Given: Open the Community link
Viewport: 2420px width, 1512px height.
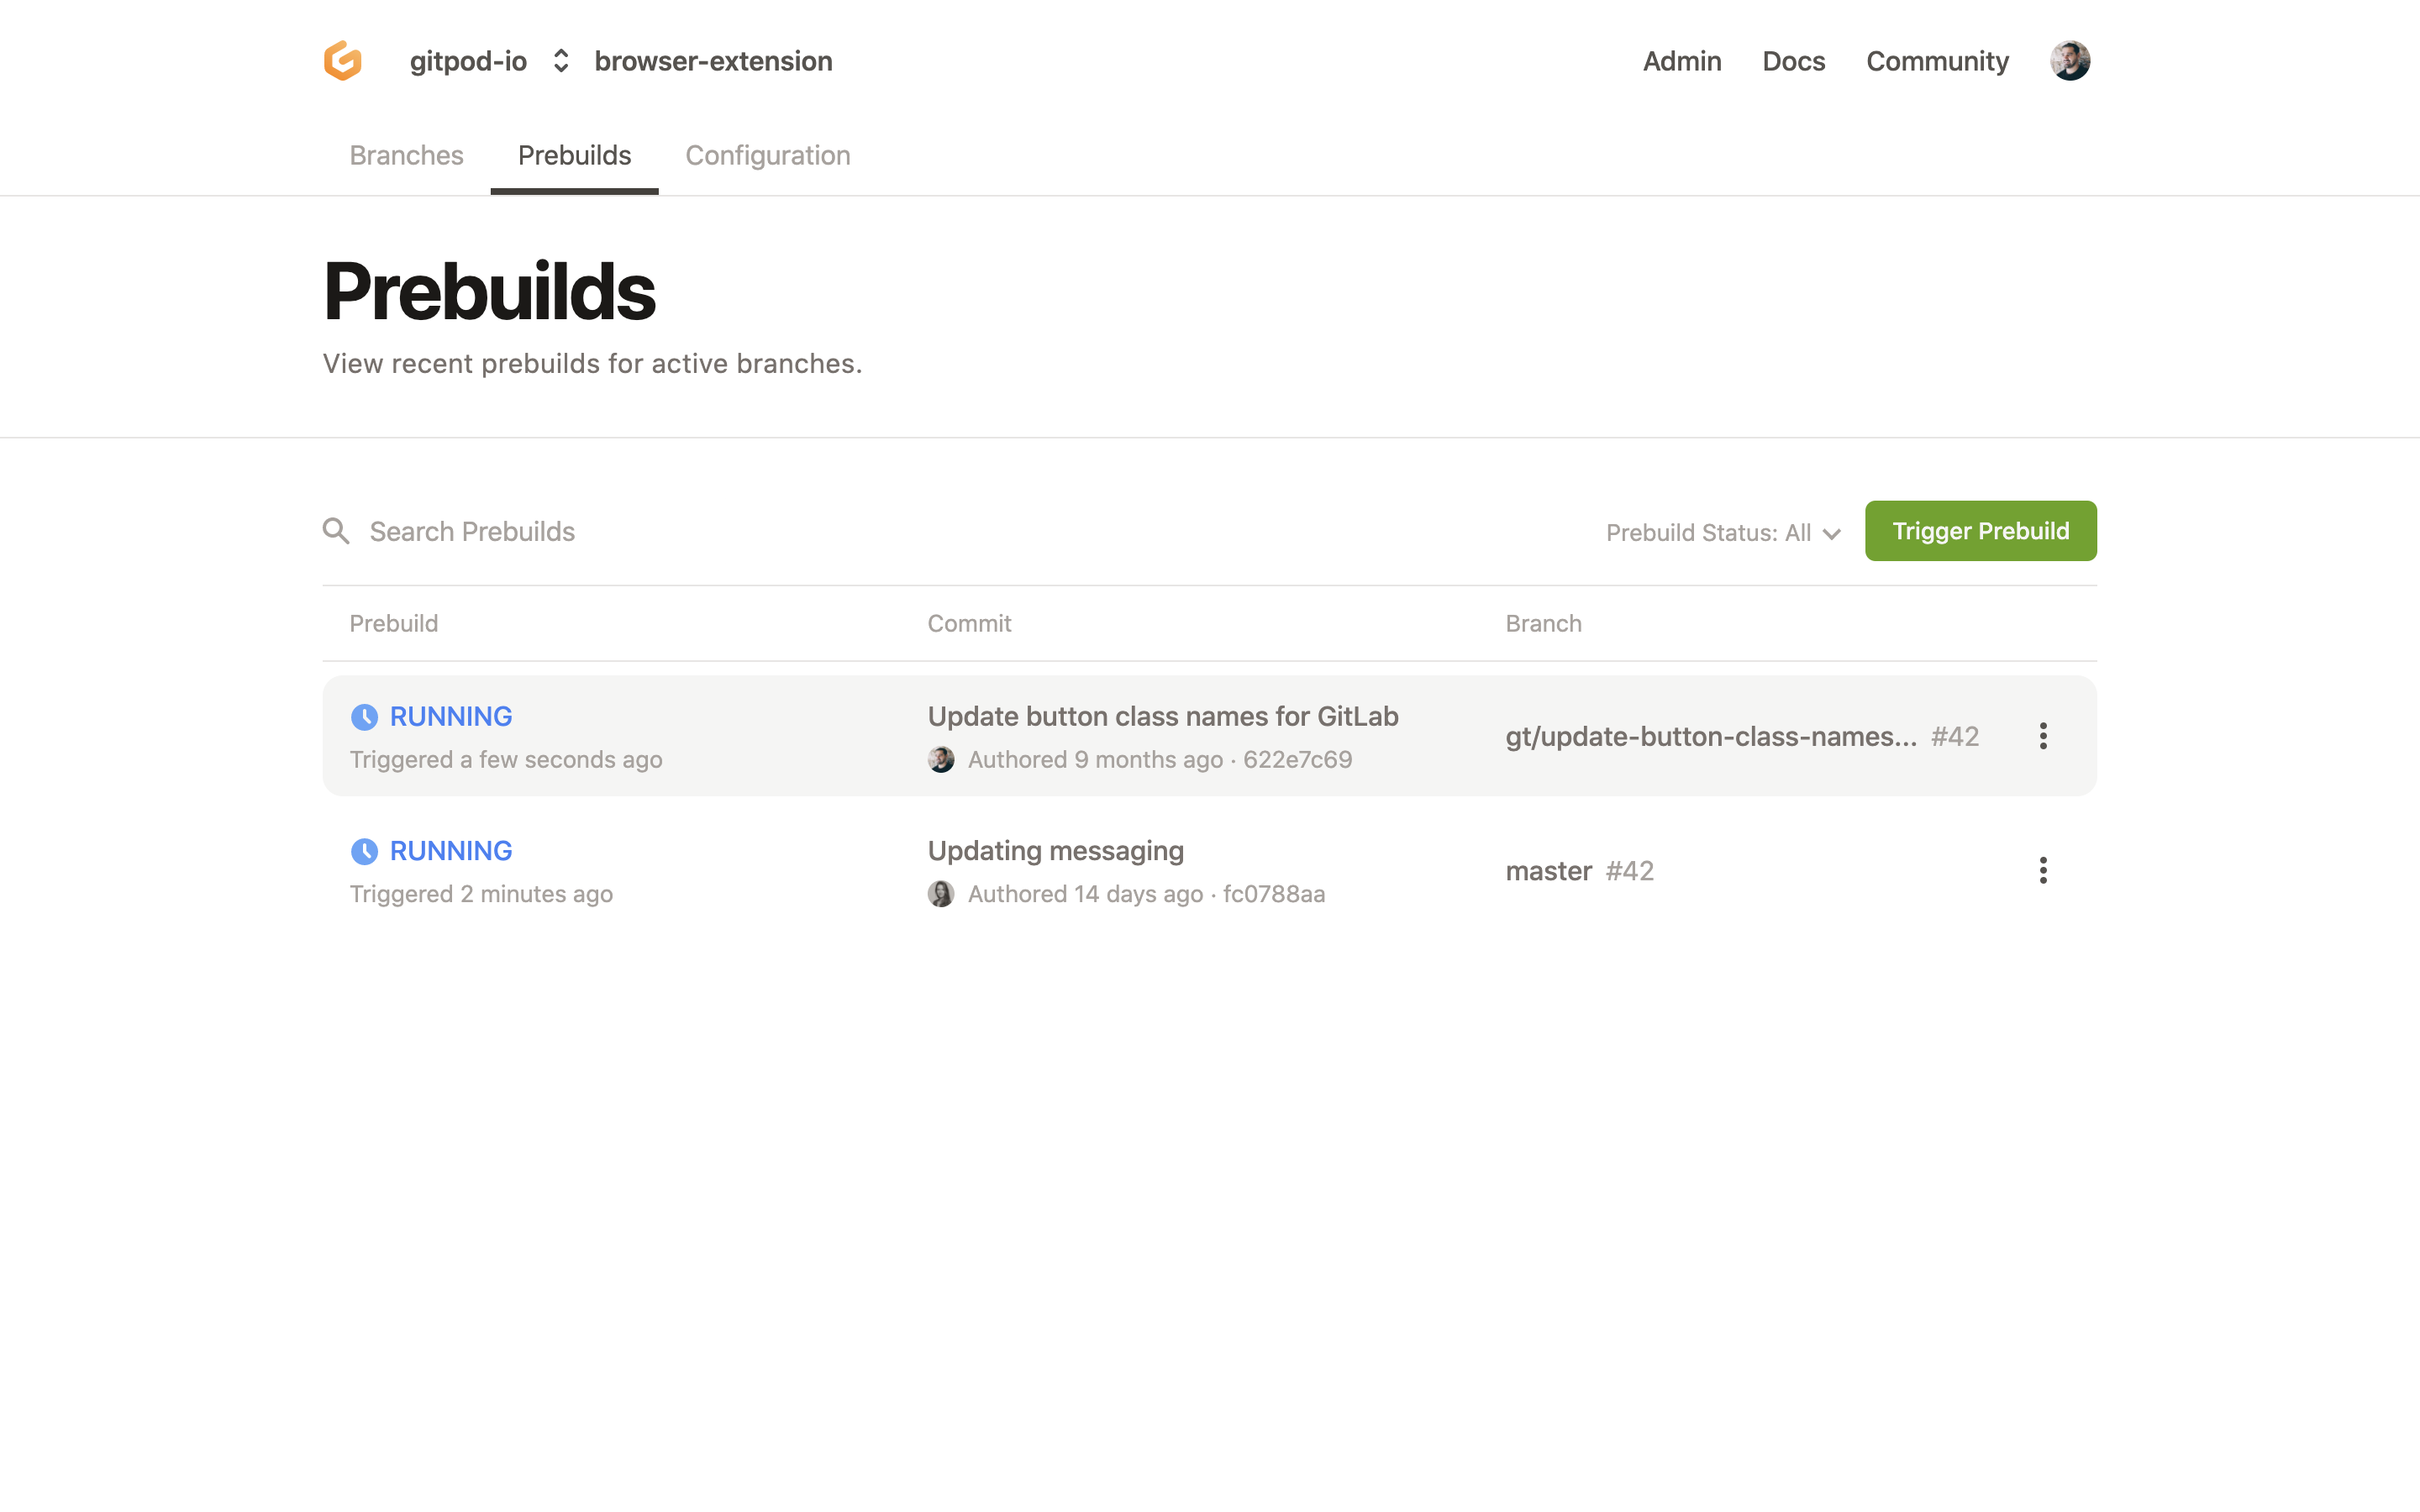Looking at the screenshot, I should (x=1937, y=61).
